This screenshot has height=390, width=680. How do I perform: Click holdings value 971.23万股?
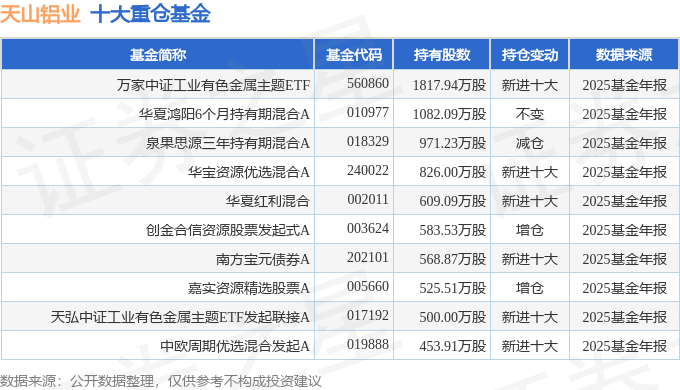coord(452,143)
